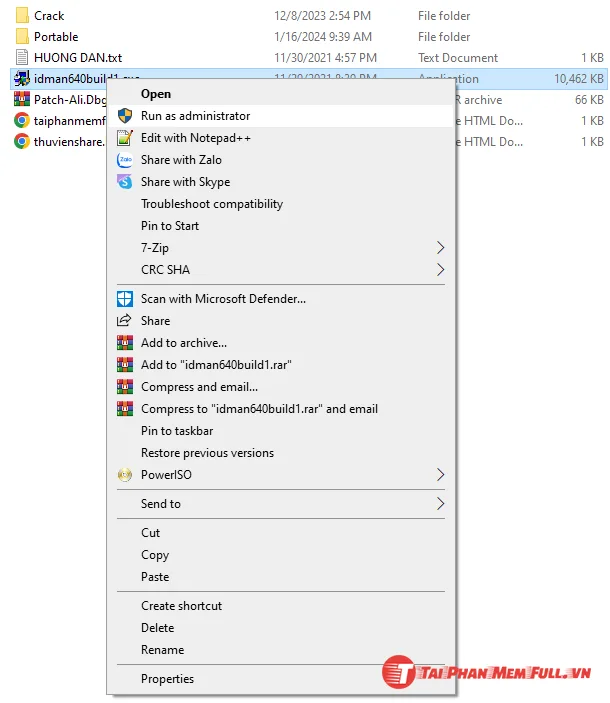This screenshot has height=703, width=610.
Task: Select the thuvienshare file name
Action: tap(70, 142)
